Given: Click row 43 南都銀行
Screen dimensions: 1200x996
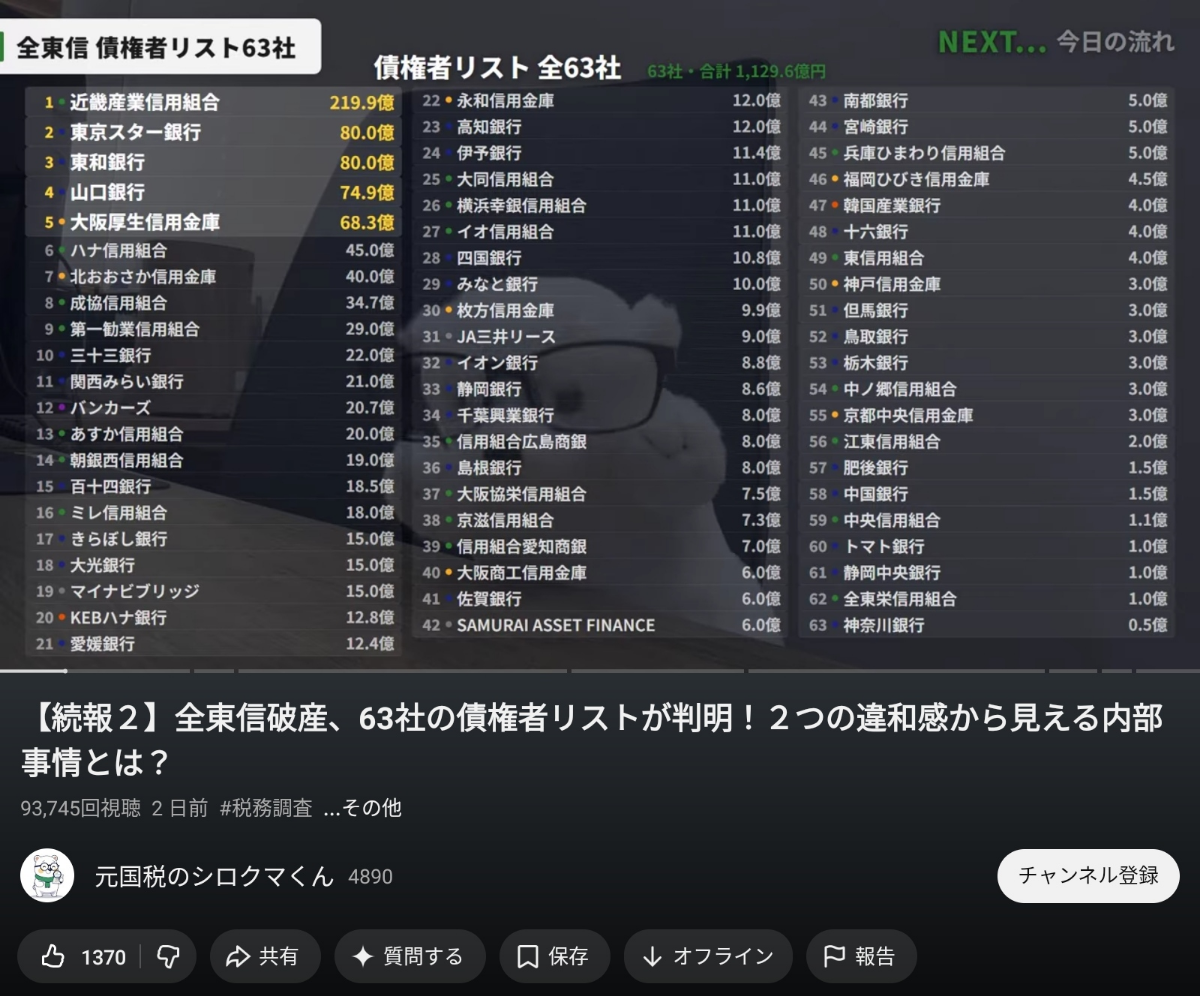Looking at the screenshot, I should click(986, 101).
